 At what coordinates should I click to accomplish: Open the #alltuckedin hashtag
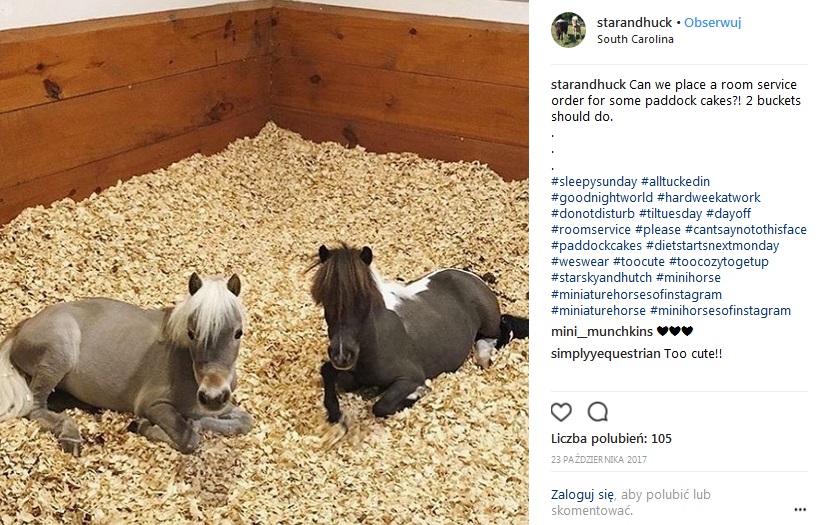point(675,182)
